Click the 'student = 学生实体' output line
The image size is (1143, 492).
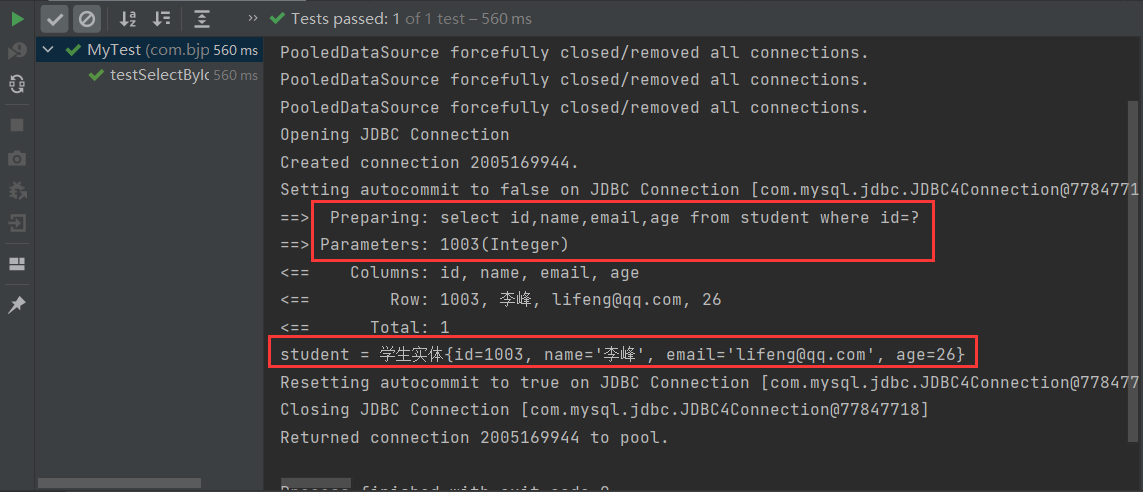[x=622, y=354]
